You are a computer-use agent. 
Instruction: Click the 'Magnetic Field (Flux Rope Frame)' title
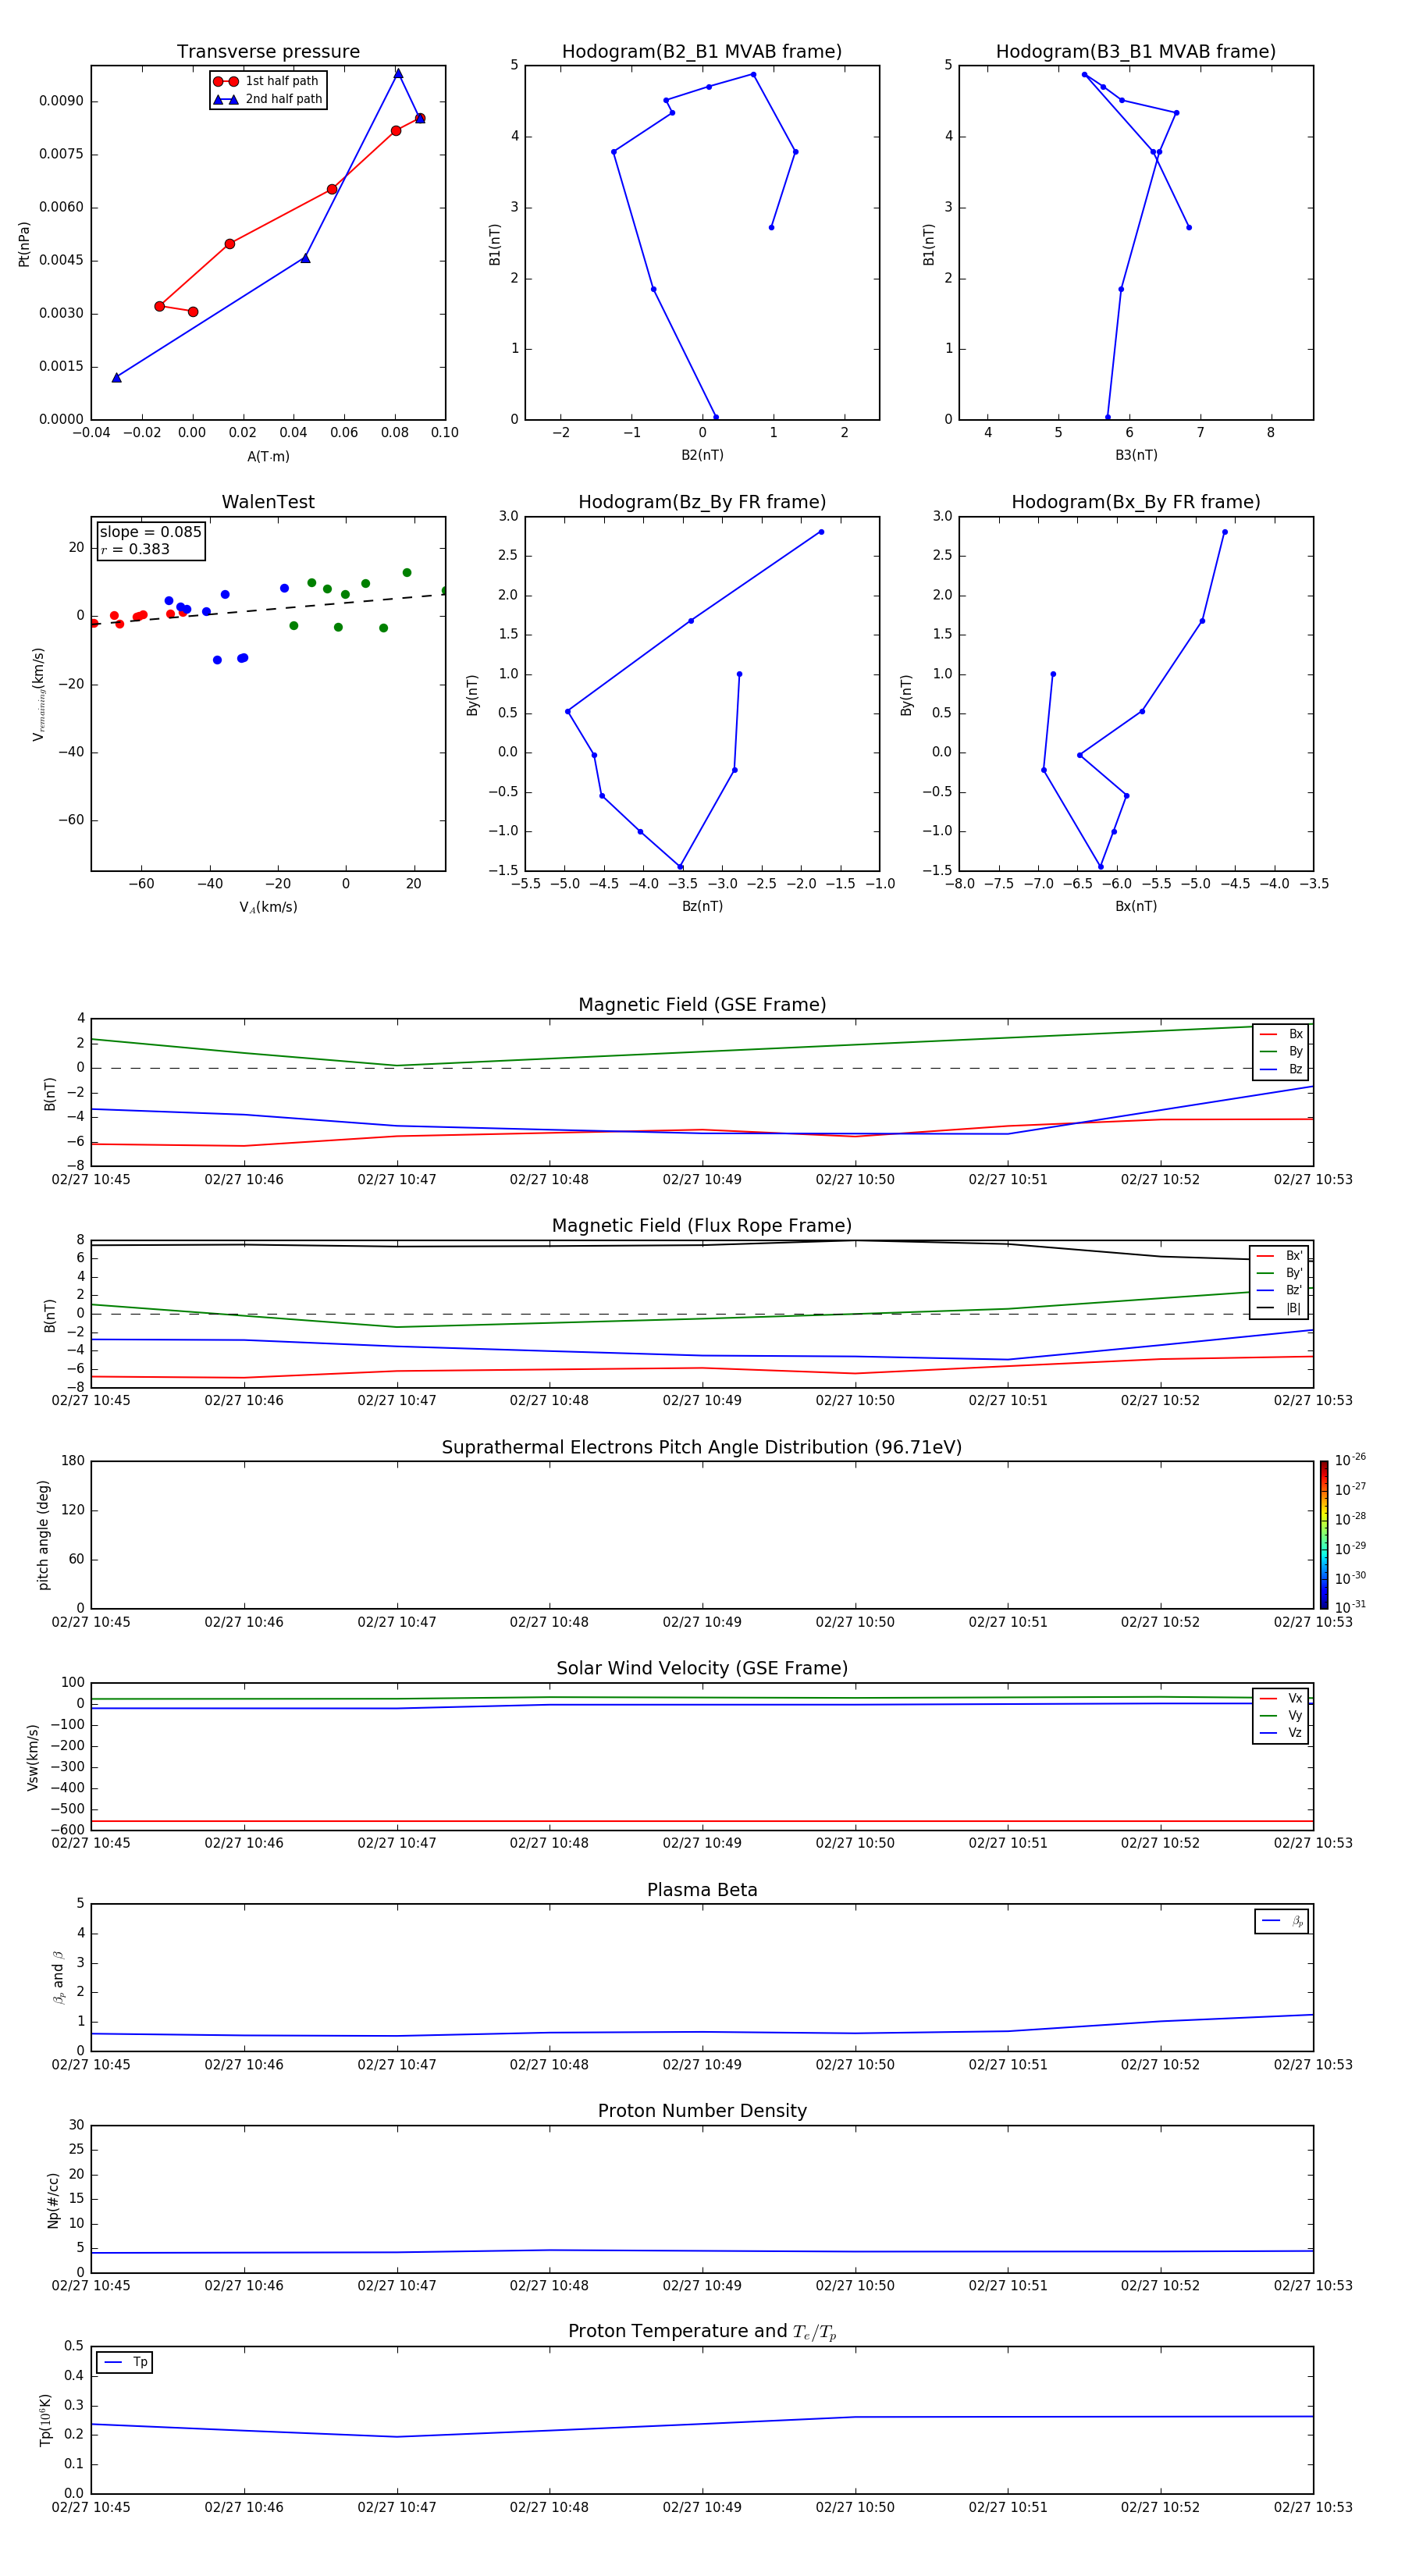pyautogui.click(x=702, y=1226)
